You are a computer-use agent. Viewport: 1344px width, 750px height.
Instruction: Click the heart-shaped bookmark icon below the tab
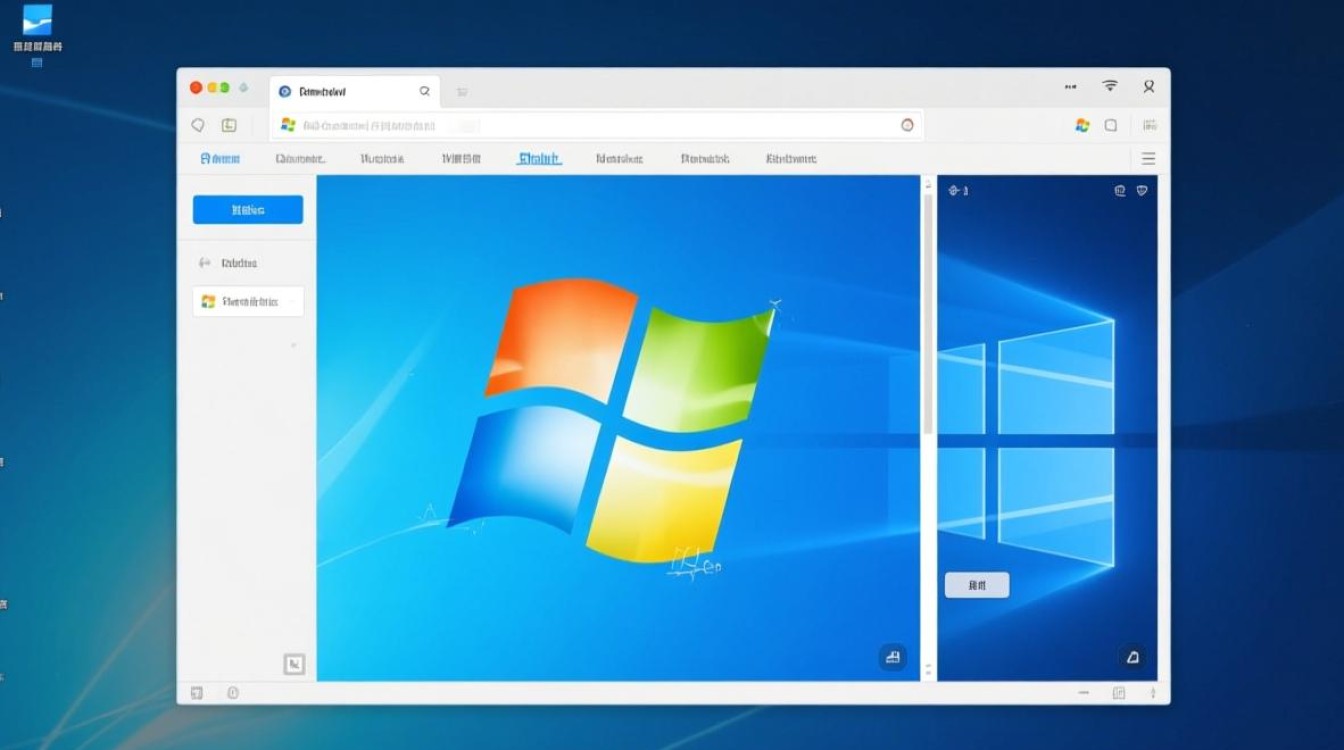197,124
